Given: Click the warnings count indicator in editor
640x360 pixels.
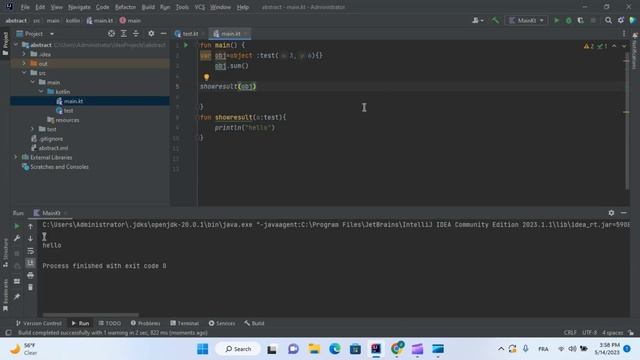Looking at the screenshot, I should 589,46.
